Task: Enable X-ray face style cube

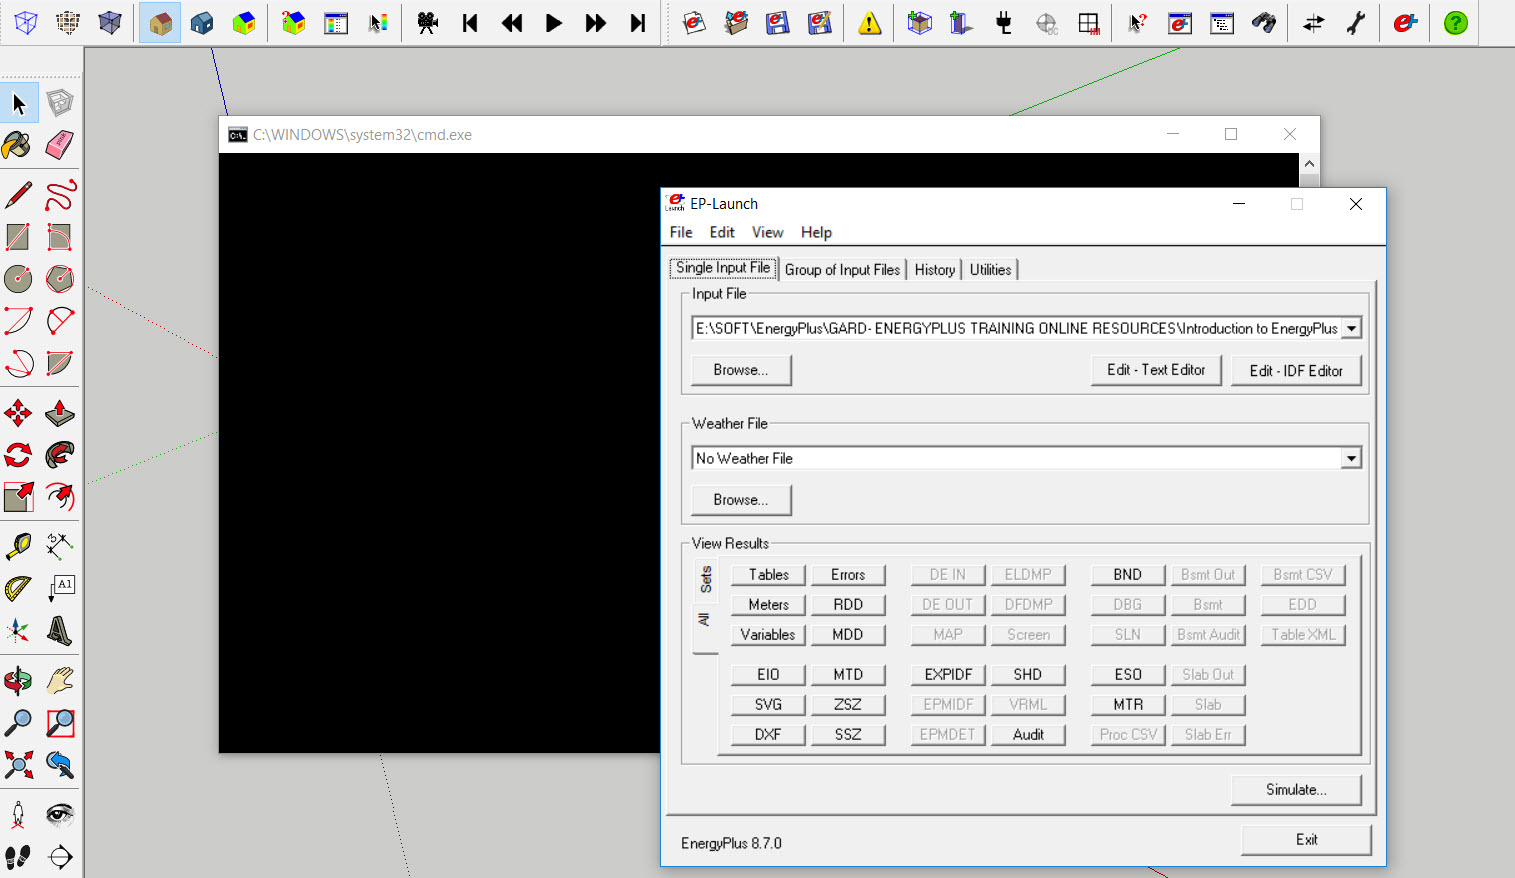Action: pos(26,22)
